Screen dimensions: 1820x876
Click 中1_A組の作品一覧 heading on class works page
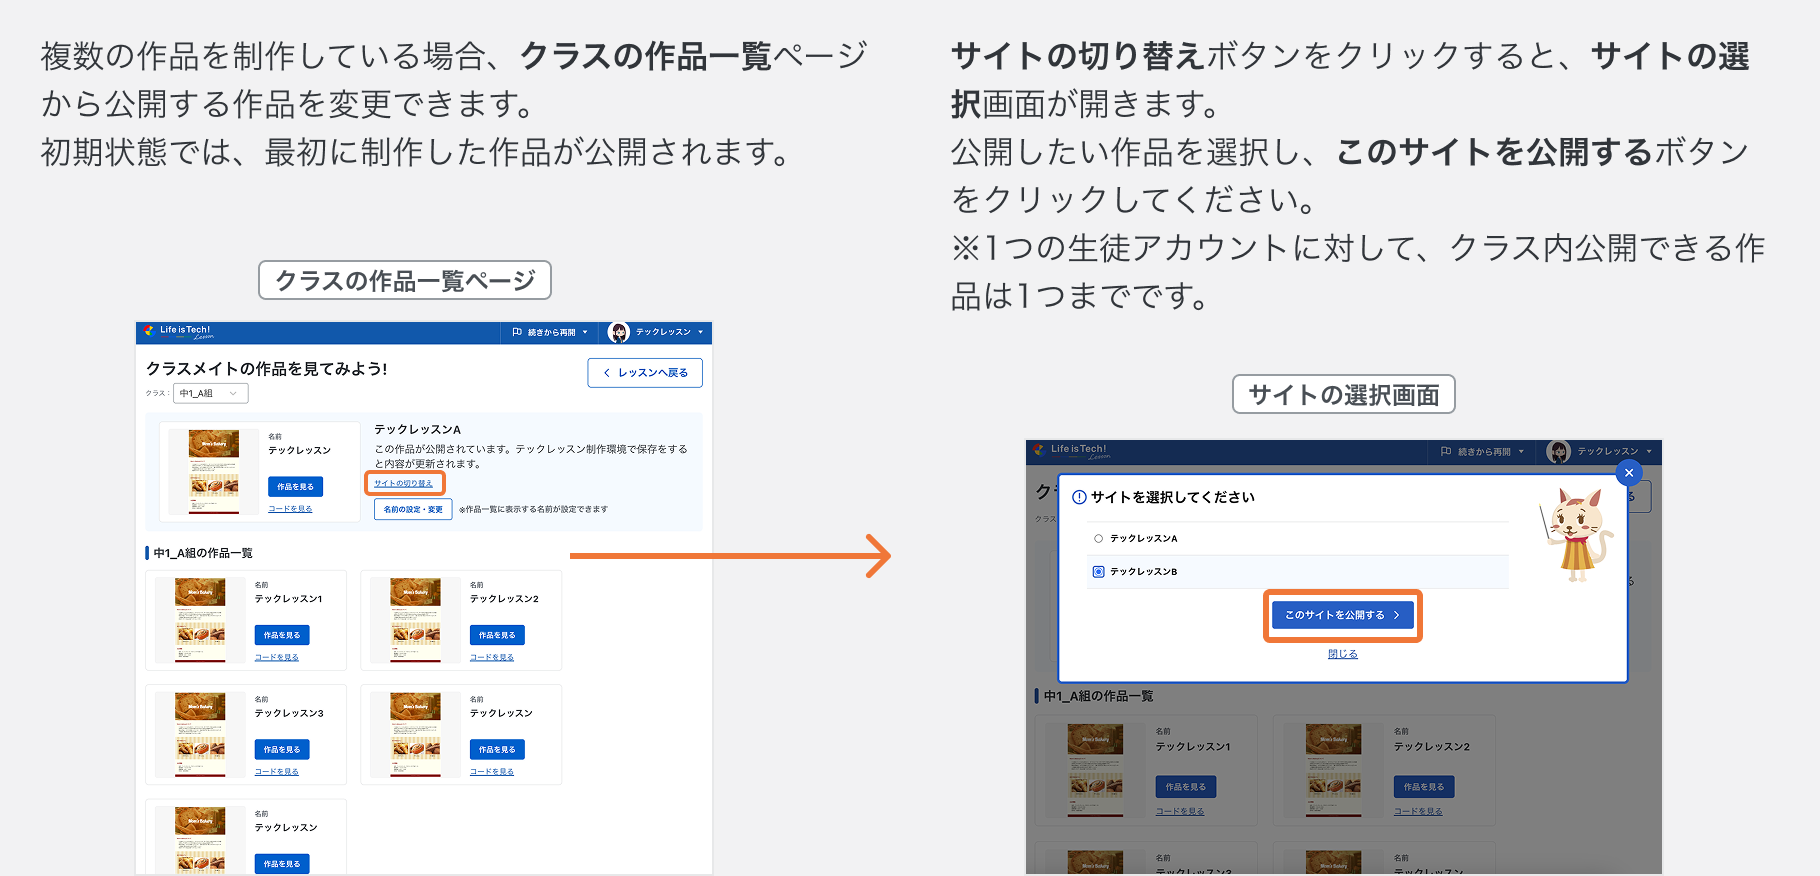[203, 553]
